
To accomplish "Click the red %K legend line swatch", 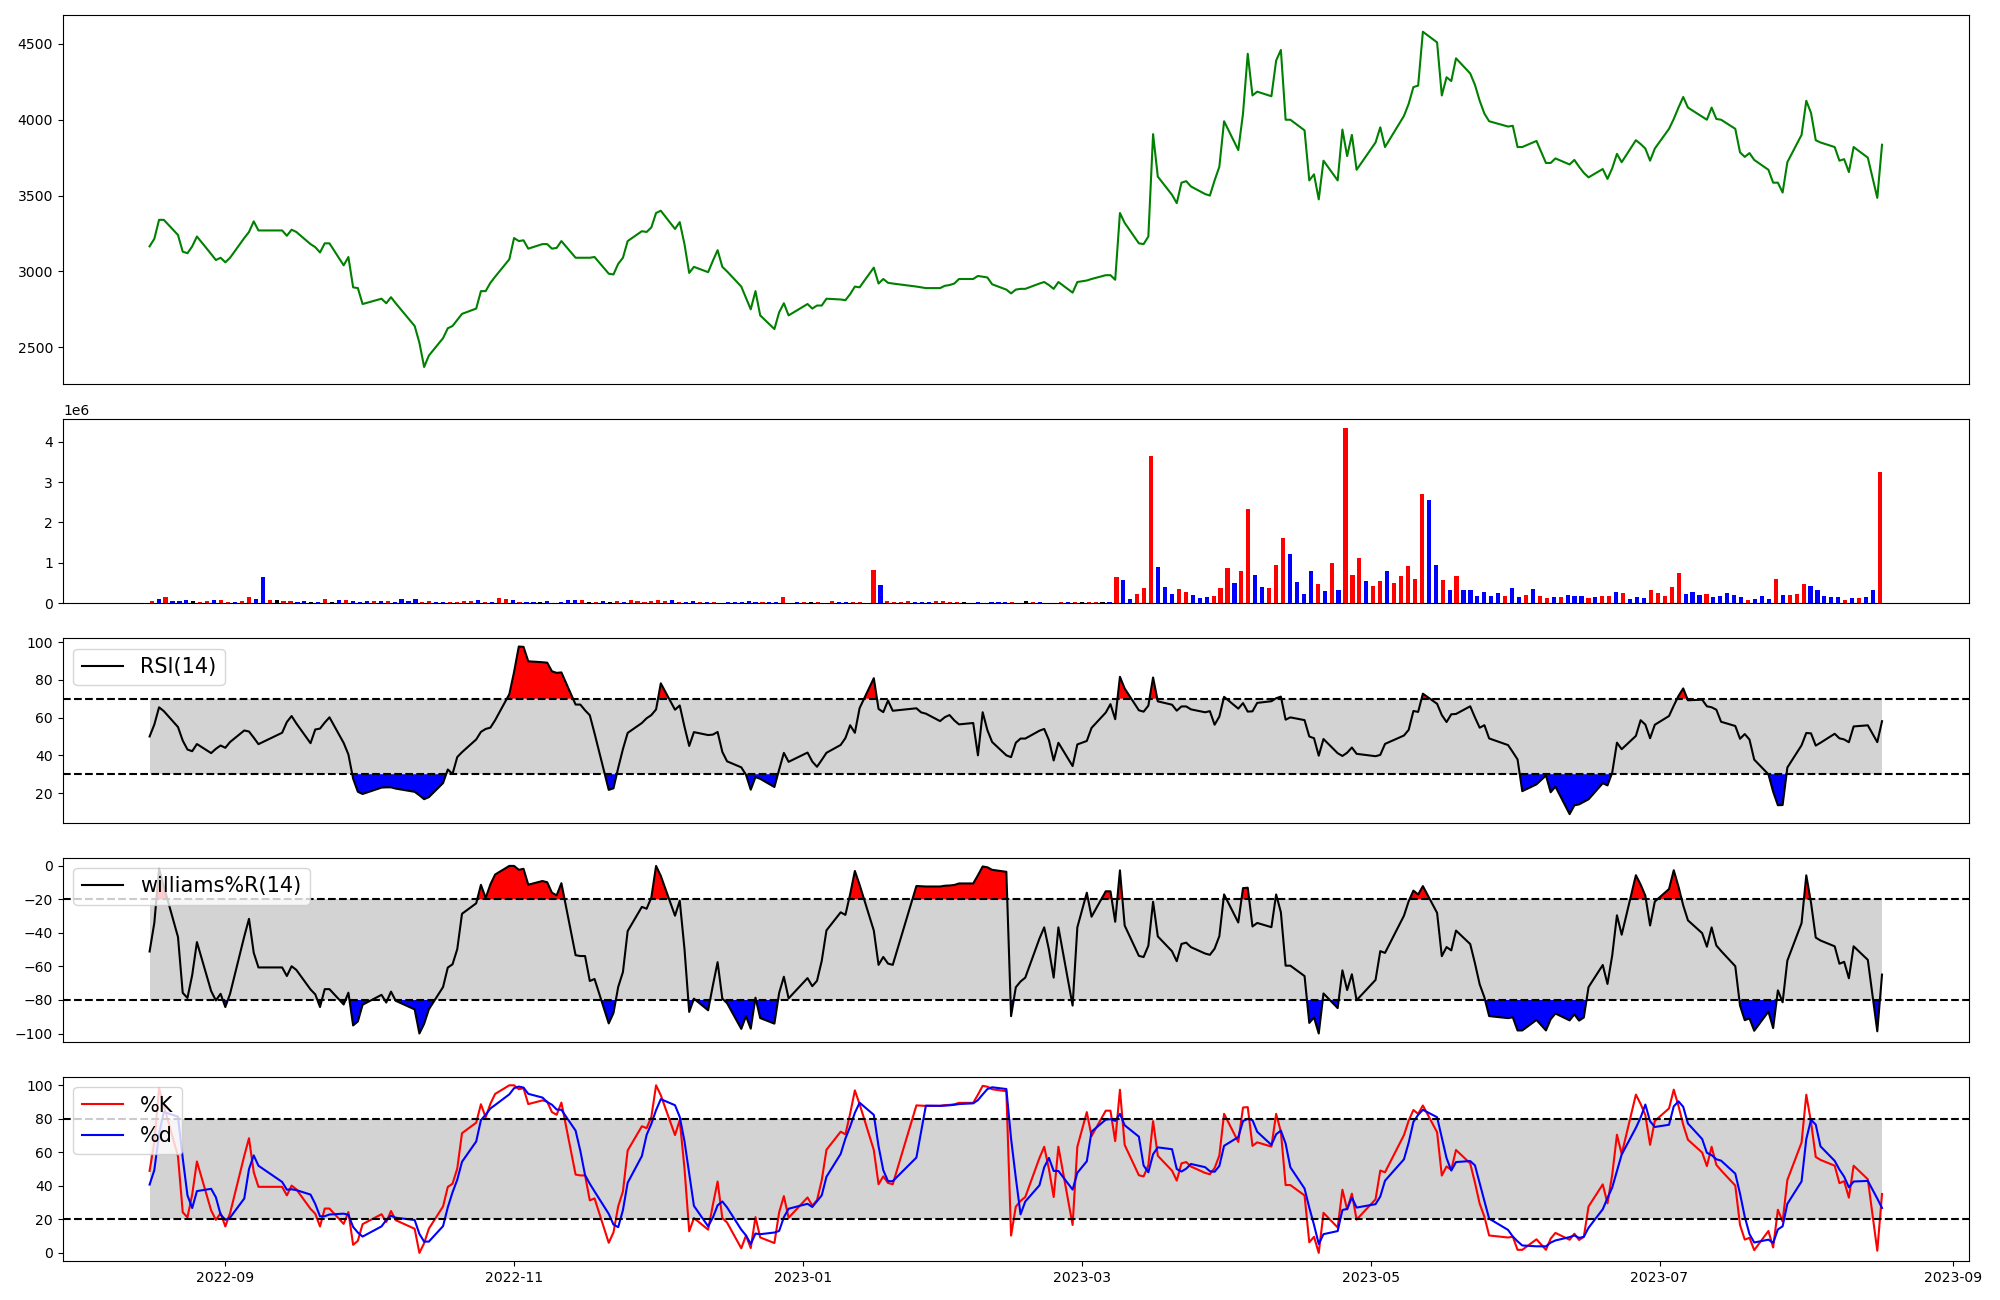I will pyautogui.click(x=103, y=1105).
